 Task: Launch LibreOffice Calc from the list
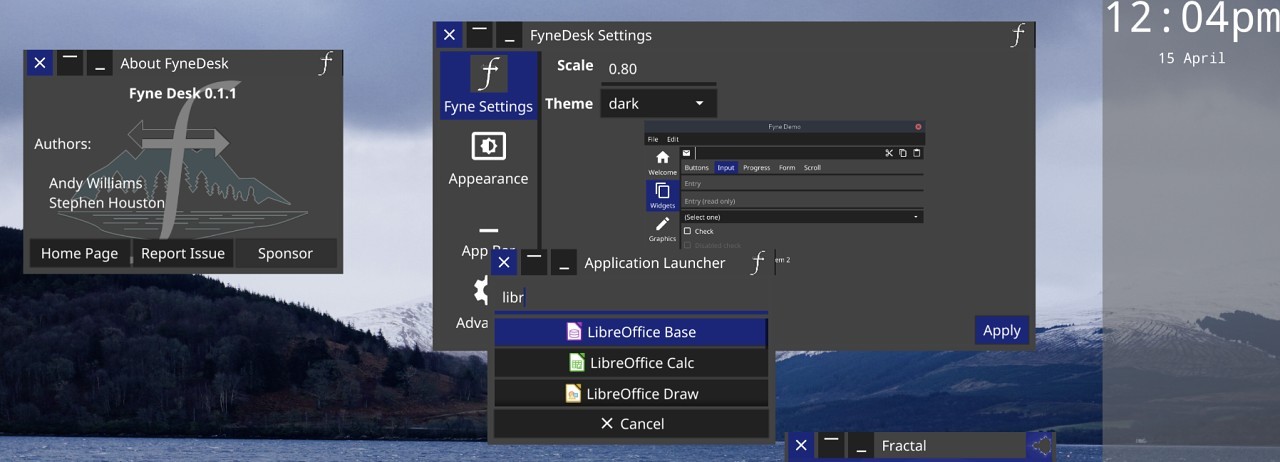tap(631, 363)
